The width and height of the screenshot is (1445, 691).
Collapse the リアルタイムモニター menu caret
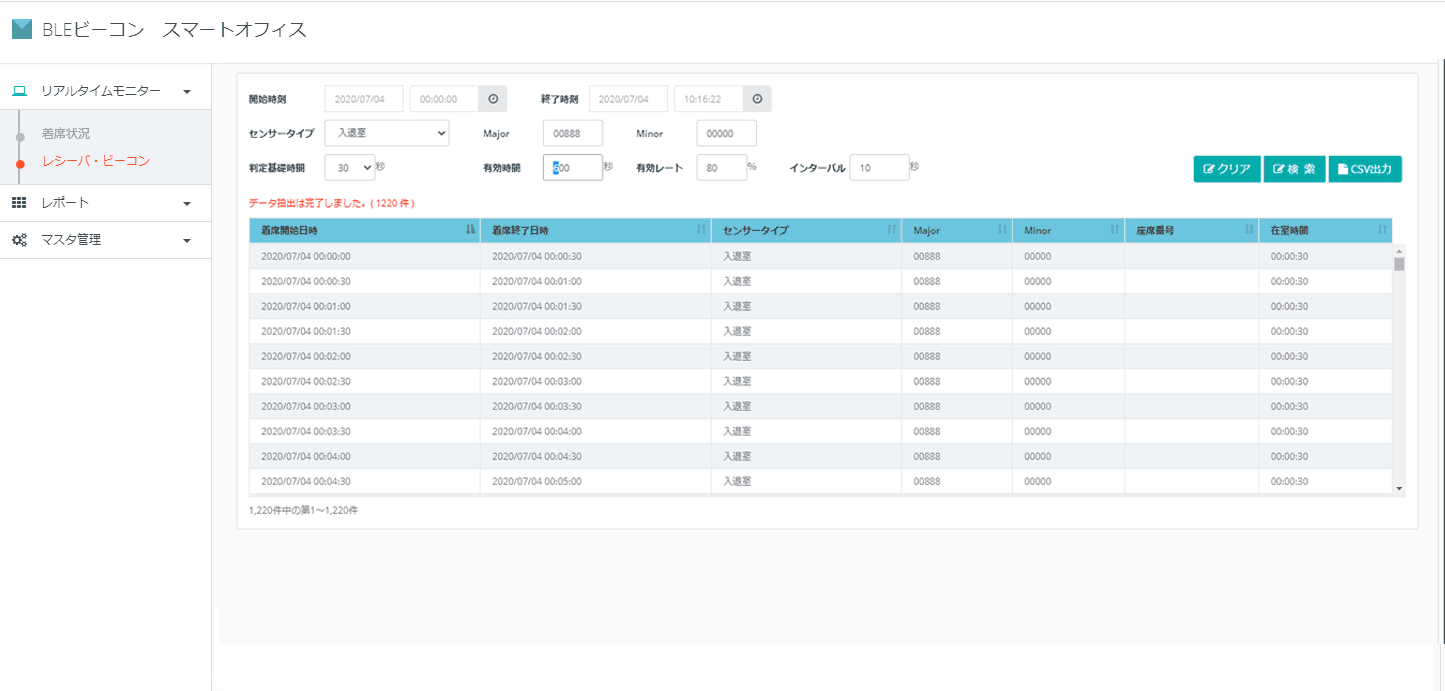(187, 92)
